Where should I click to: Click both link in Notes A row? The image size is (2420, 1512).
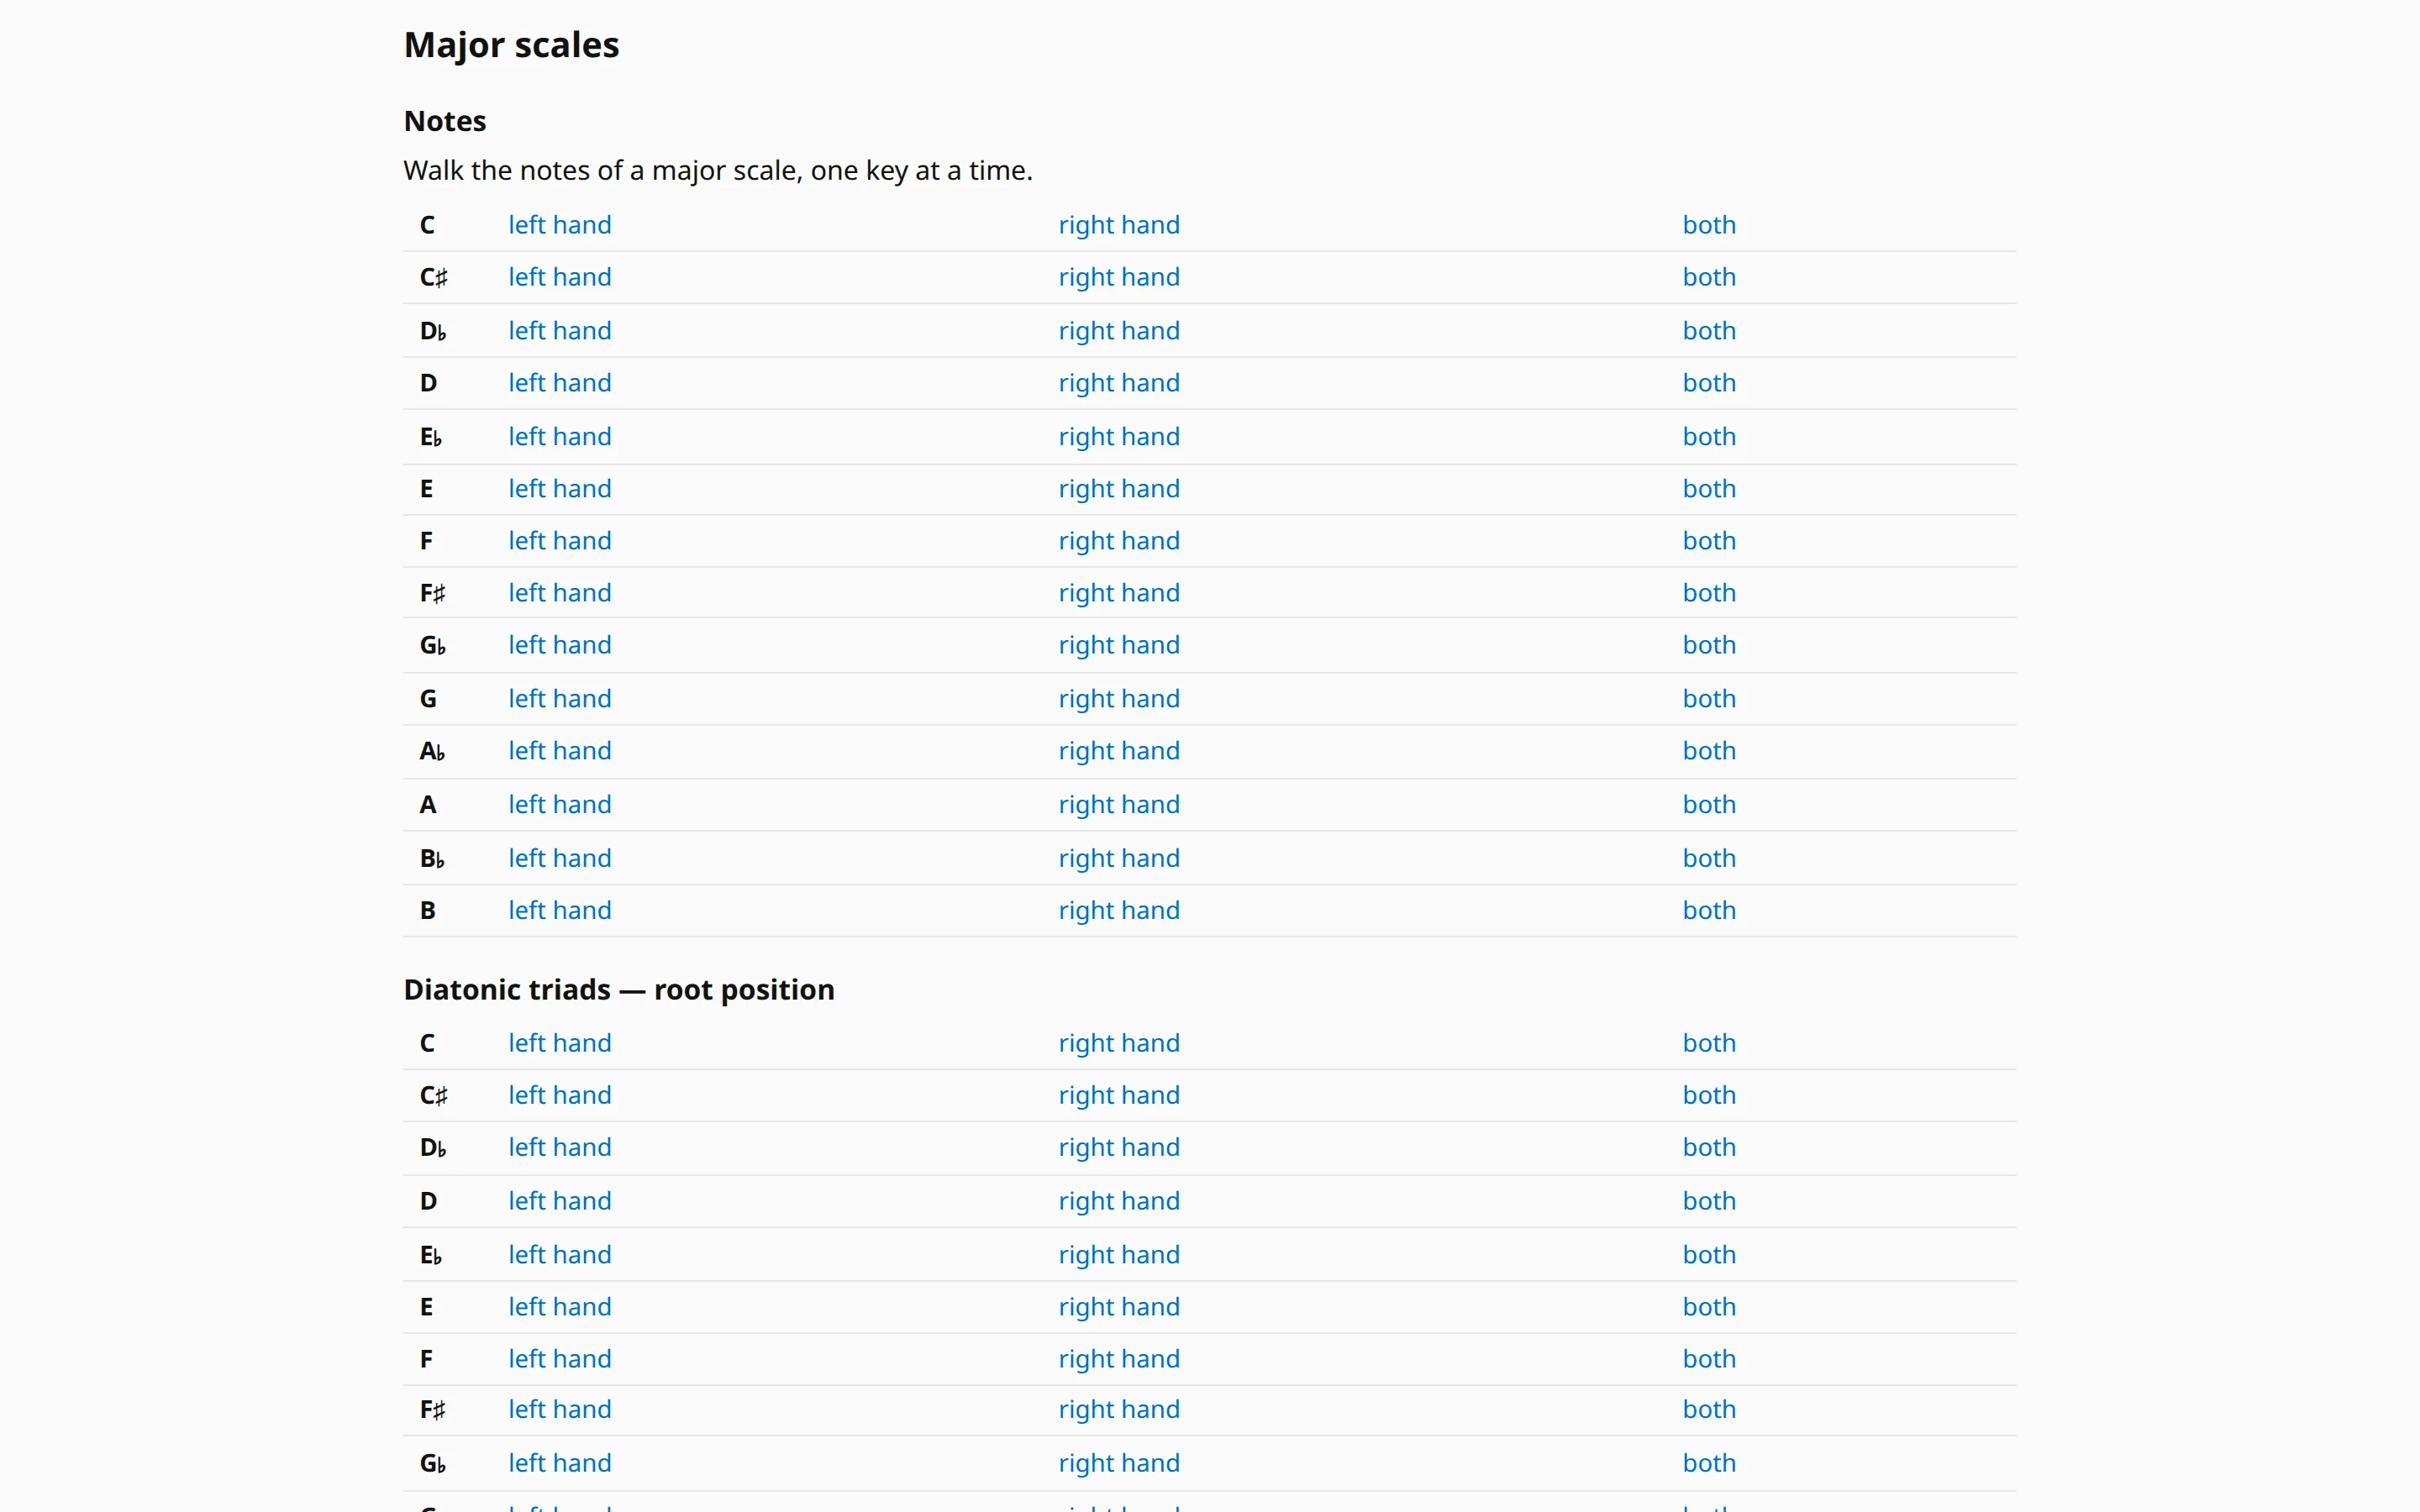pyautogui.click(x=1709, y=805)
